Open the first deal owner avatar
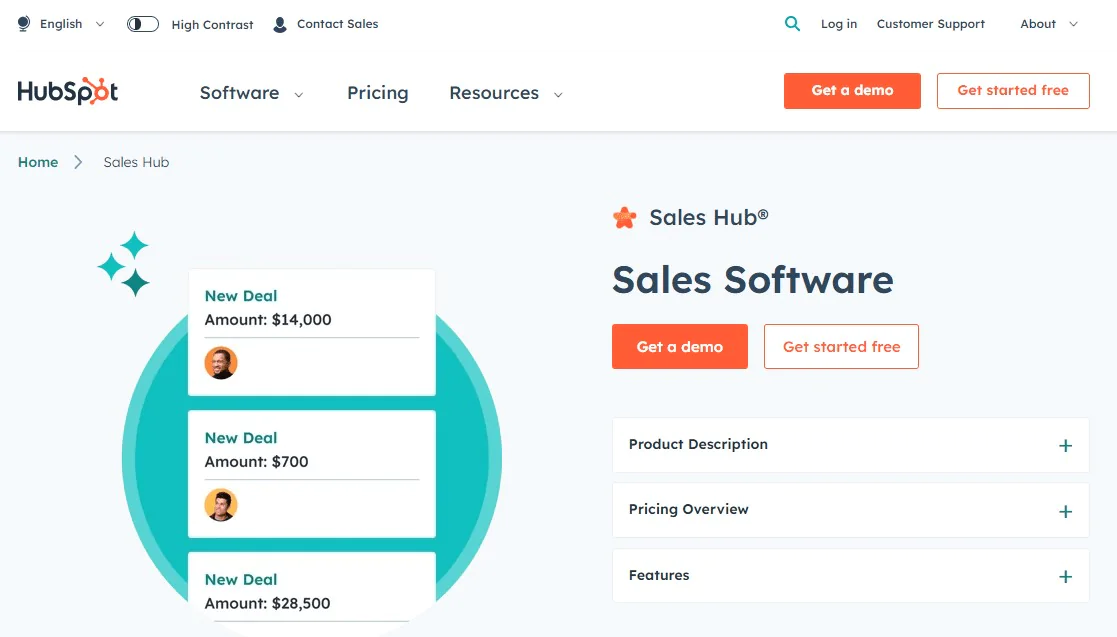 coord(221,363)
